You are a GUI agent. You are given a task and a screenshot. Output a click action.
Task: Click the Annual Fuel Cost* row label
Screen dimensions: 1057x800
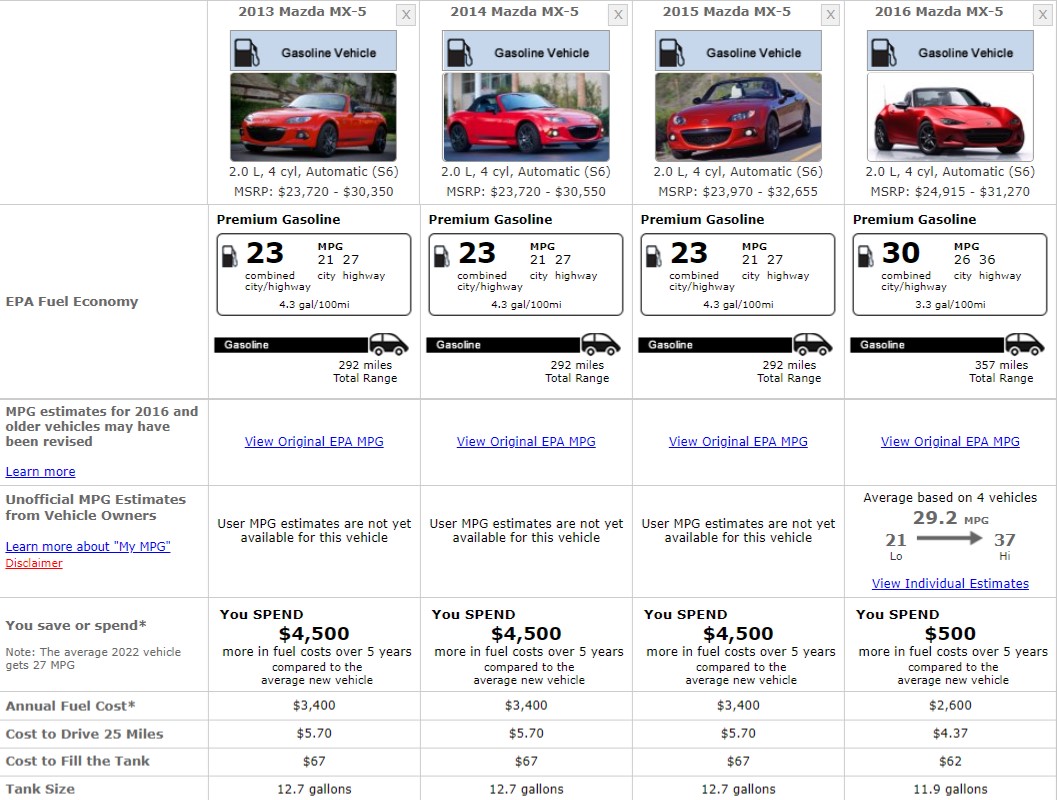[70, 706]
